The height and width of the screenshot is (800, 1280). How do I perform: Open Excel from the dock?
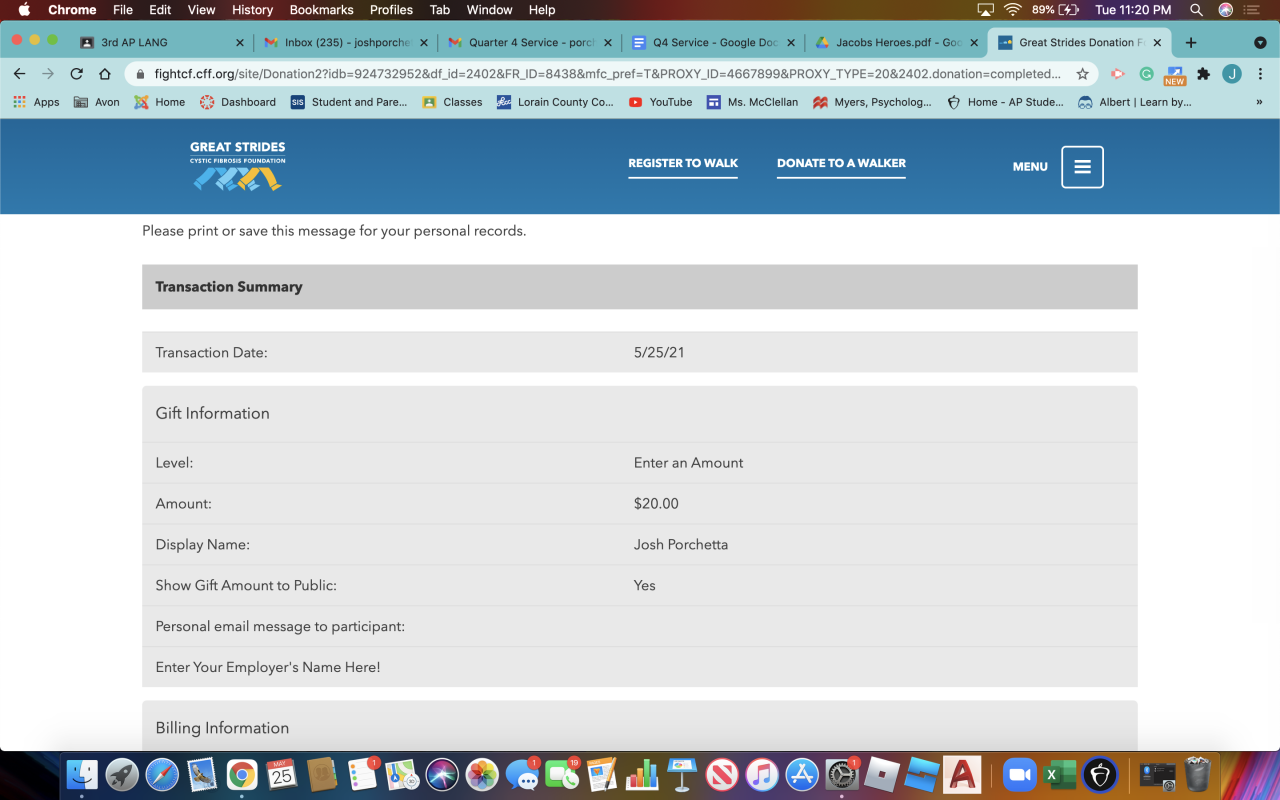[x=1060, y=774]
